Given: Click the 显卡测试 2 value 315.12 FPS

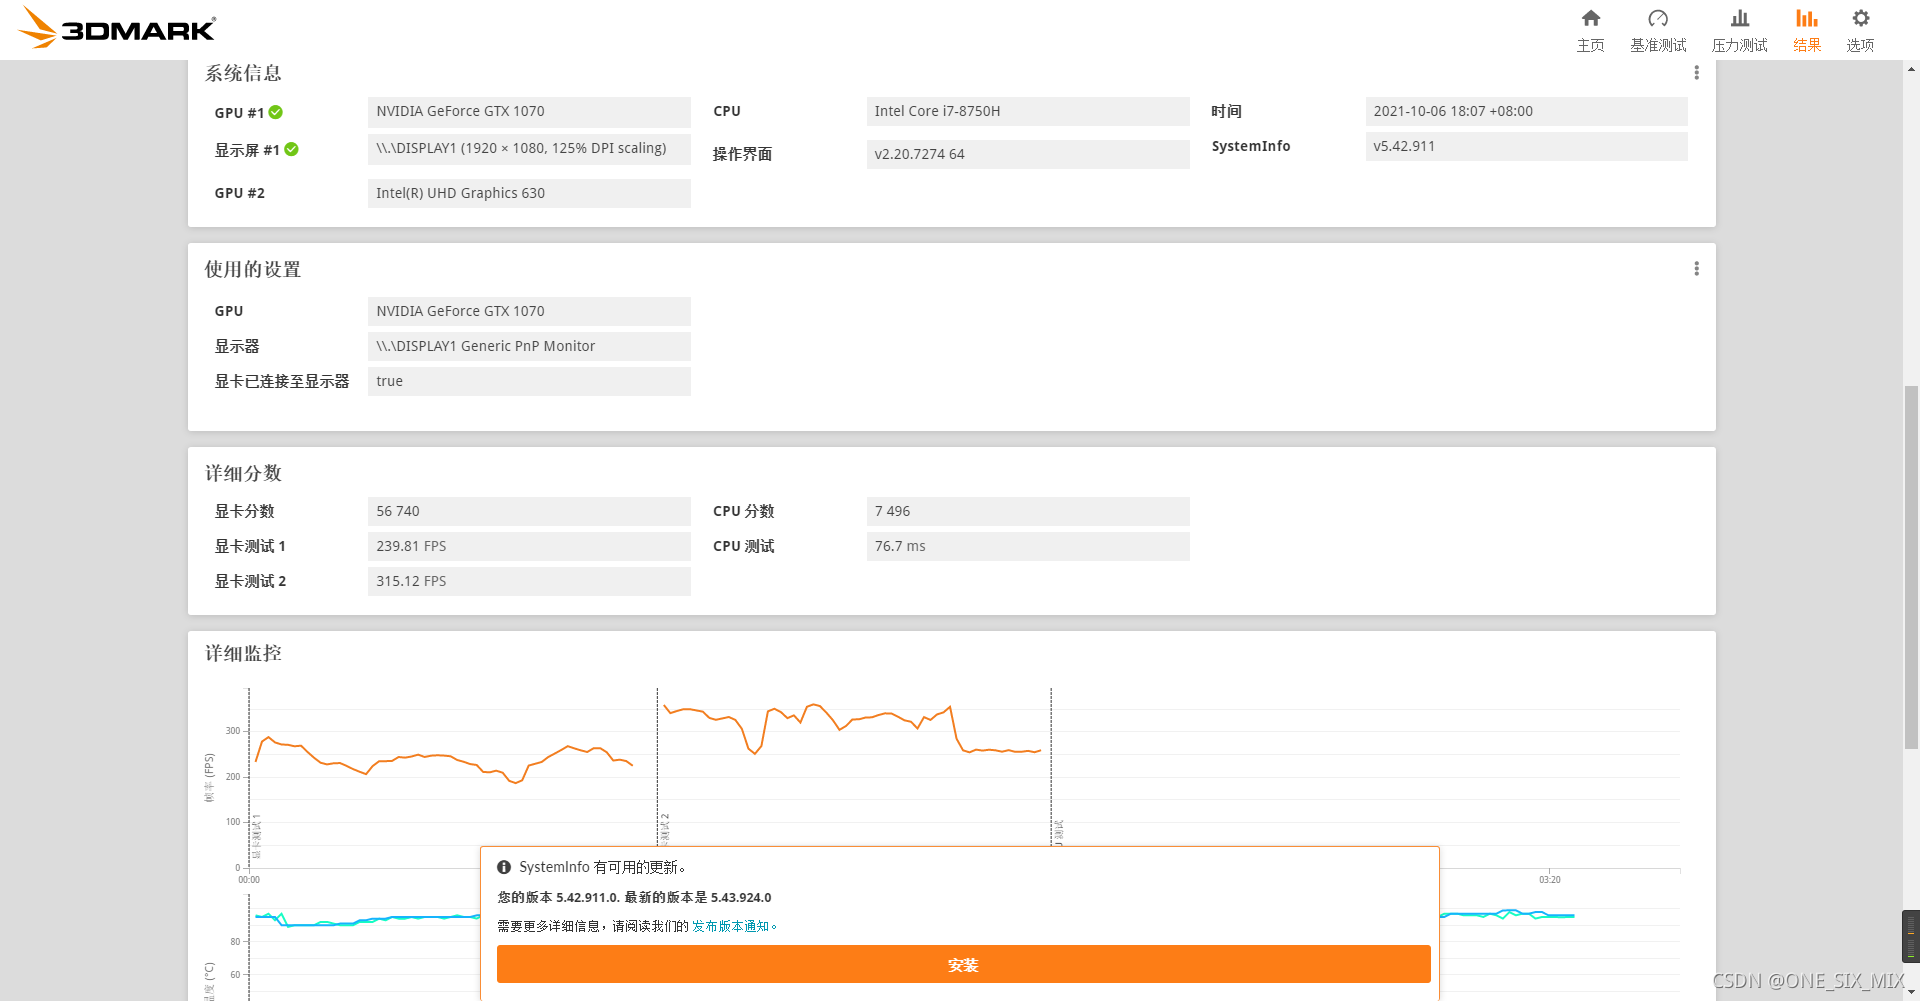Looking at the screenshot, I should [529, 581].
